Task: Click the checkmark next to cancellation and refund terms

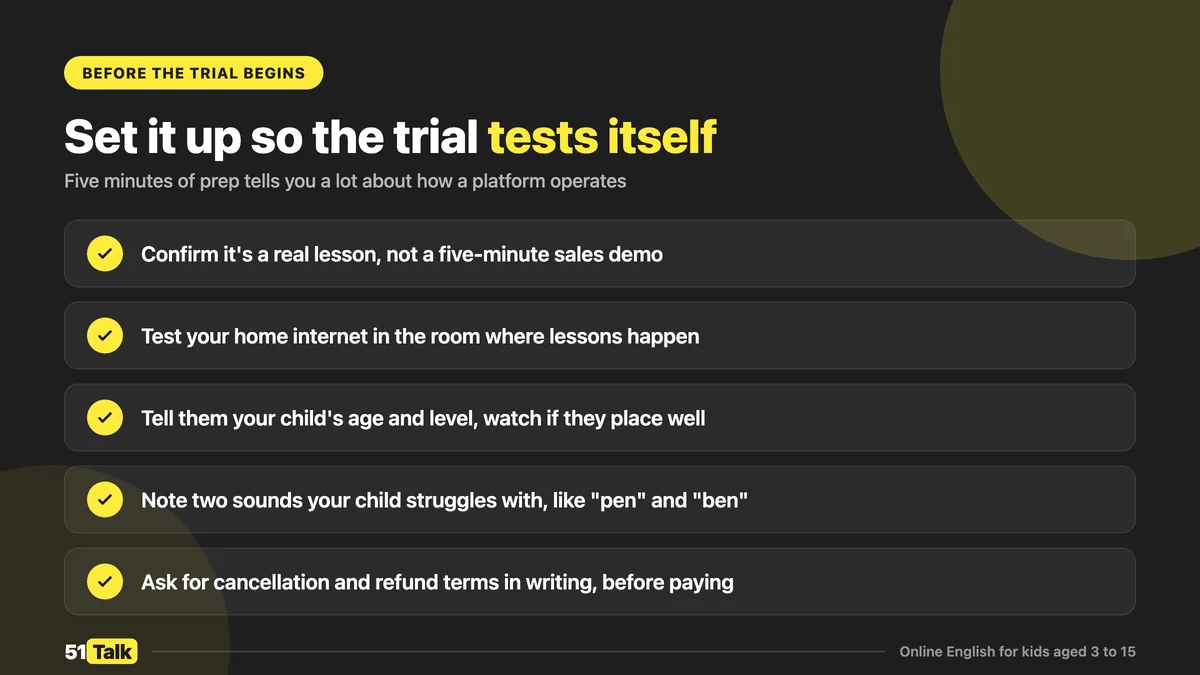Action: 104,582
